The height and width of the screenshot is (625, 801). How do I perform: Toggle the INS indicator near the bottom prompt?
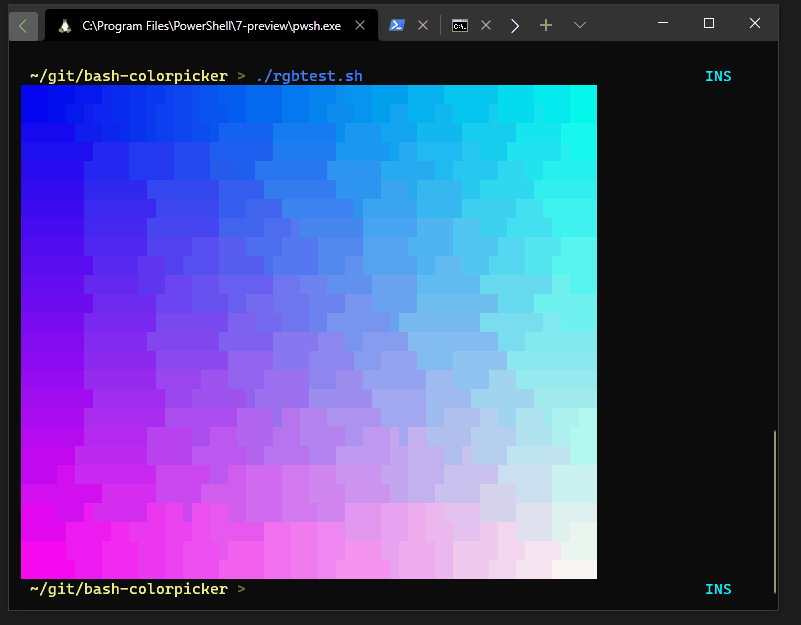click(x=718, y=589)
